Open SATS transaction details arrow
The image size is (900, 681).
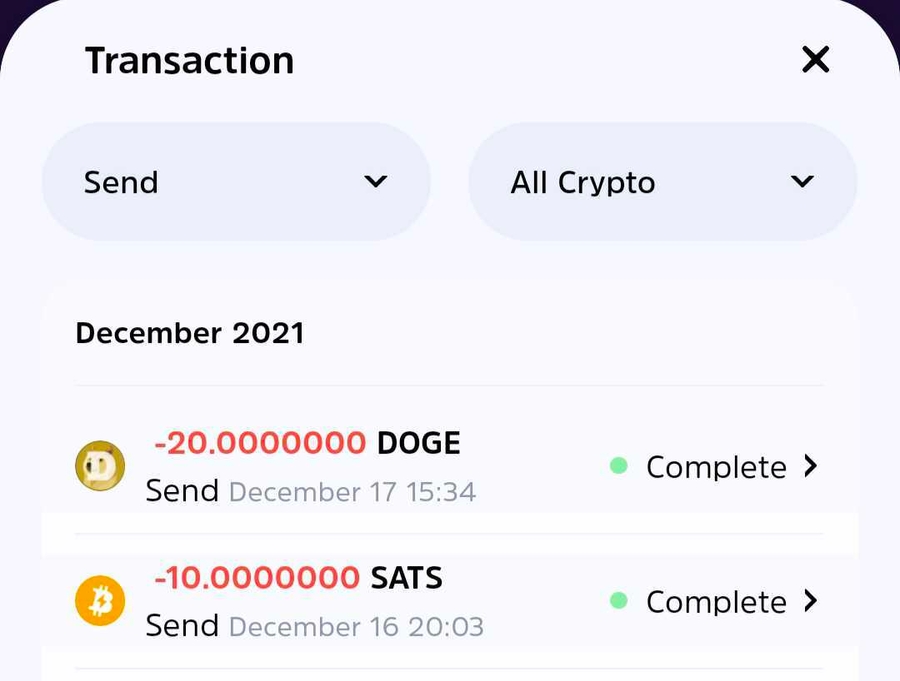(811, 601)
